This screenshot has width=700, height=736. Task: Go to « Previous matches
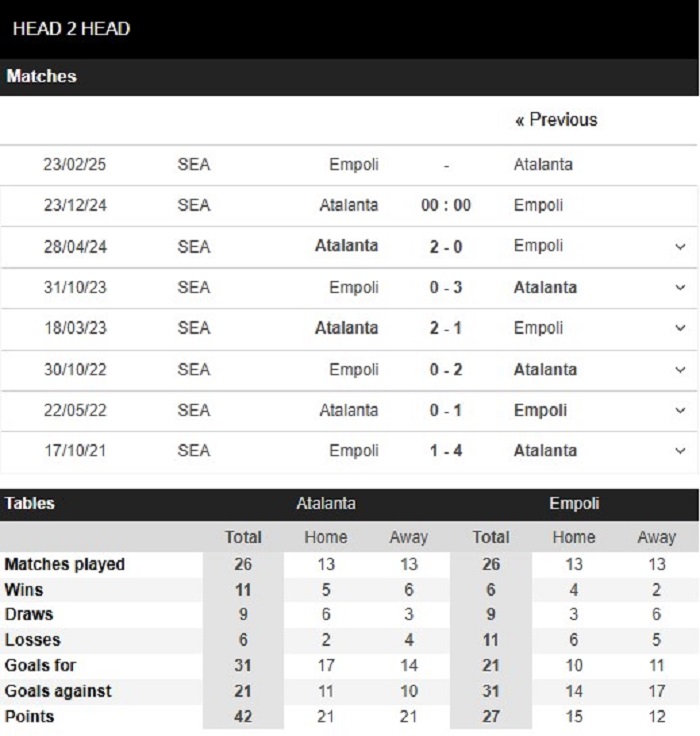(x=556, y=120)
